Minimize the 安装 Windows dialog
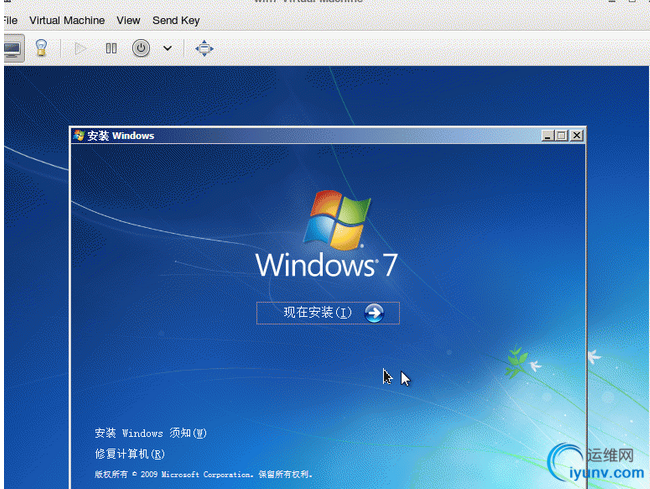The width and height of the screenshot is (650, 489). tap(548, 136)
